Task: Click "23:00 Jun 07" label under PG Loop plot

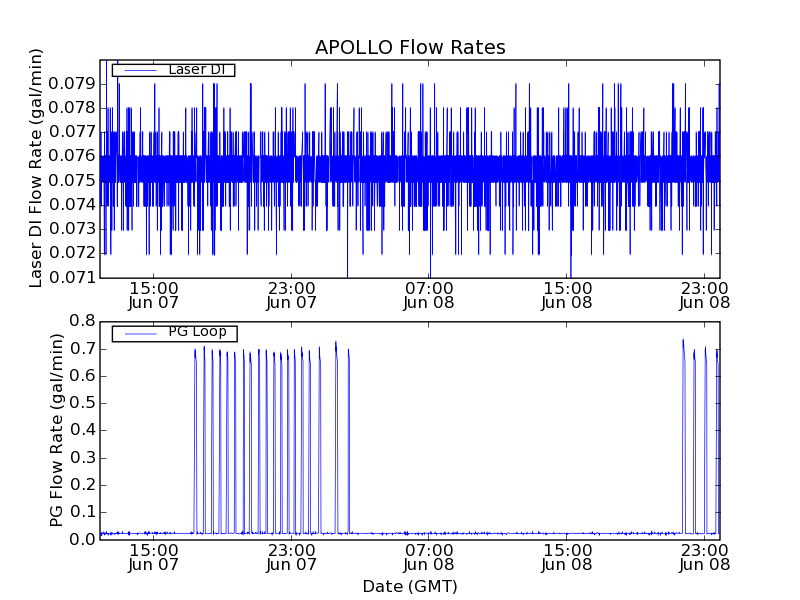Action: (x=291, y=557)
